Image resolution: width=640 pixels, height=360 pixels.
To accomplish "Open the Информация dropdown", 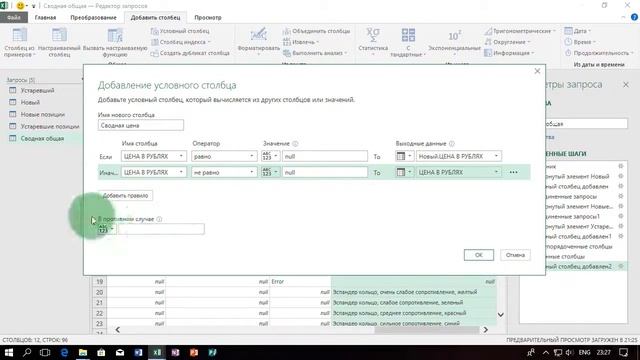I will point(509,53).
